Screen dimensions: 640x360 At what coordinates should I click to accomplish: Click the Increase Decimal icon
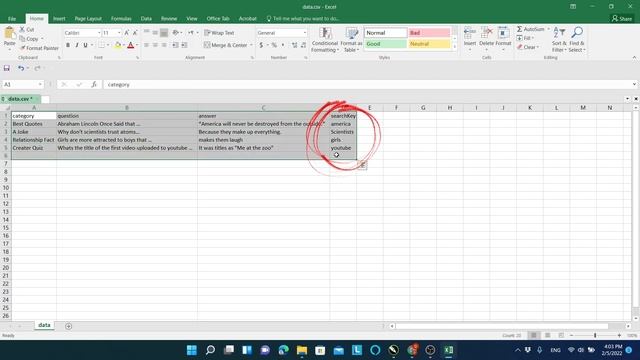coord(294,45)
